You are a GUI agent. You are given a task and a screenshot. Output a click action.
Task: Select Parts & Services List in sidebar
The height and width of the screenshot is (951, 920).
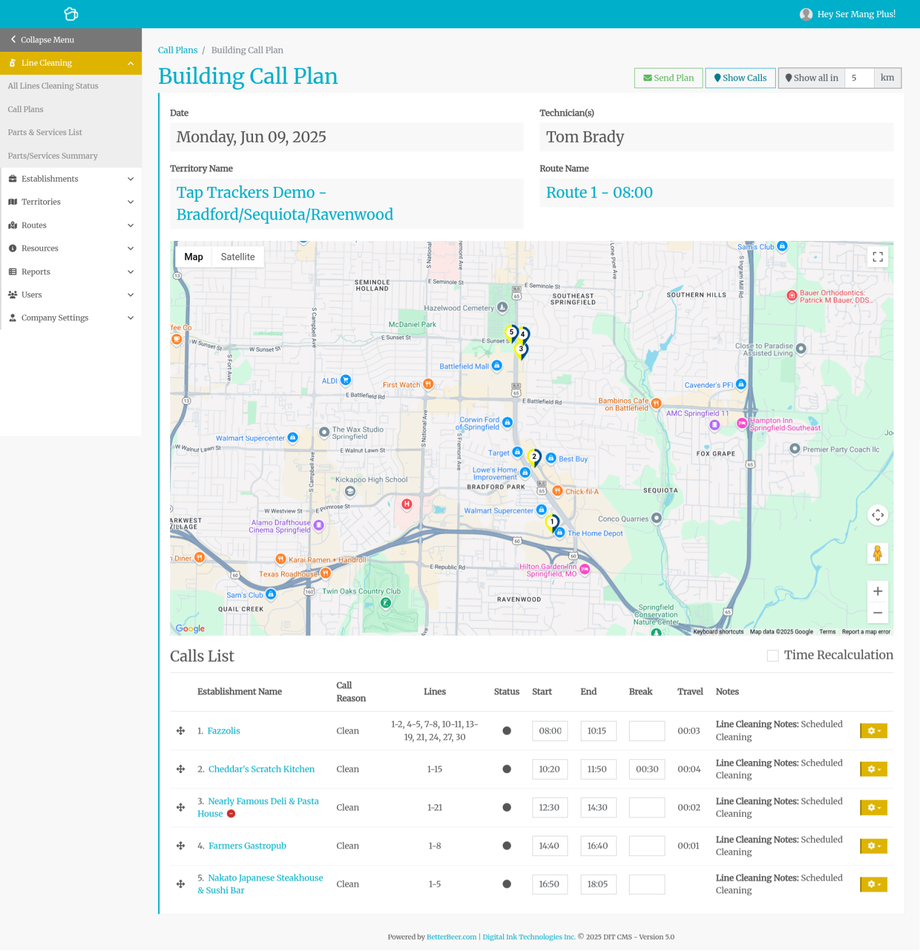coord(45,132)
